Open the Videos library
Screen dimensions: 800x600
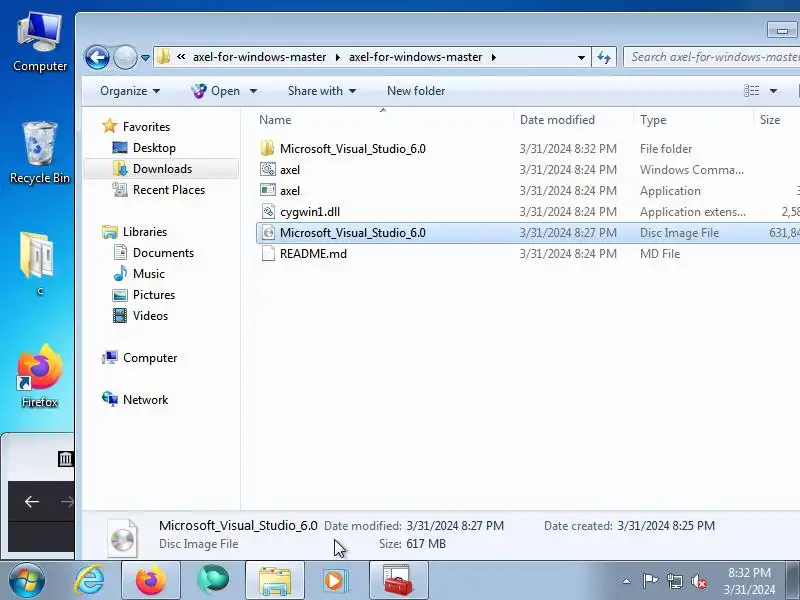pos(150,316)
